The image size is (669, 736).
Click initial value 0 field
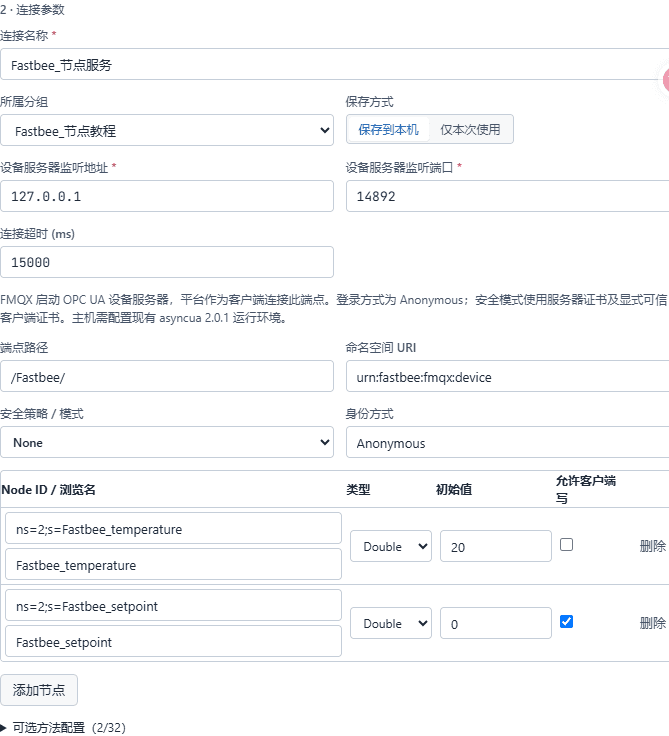pyautogui.click(x=496, y=623)
